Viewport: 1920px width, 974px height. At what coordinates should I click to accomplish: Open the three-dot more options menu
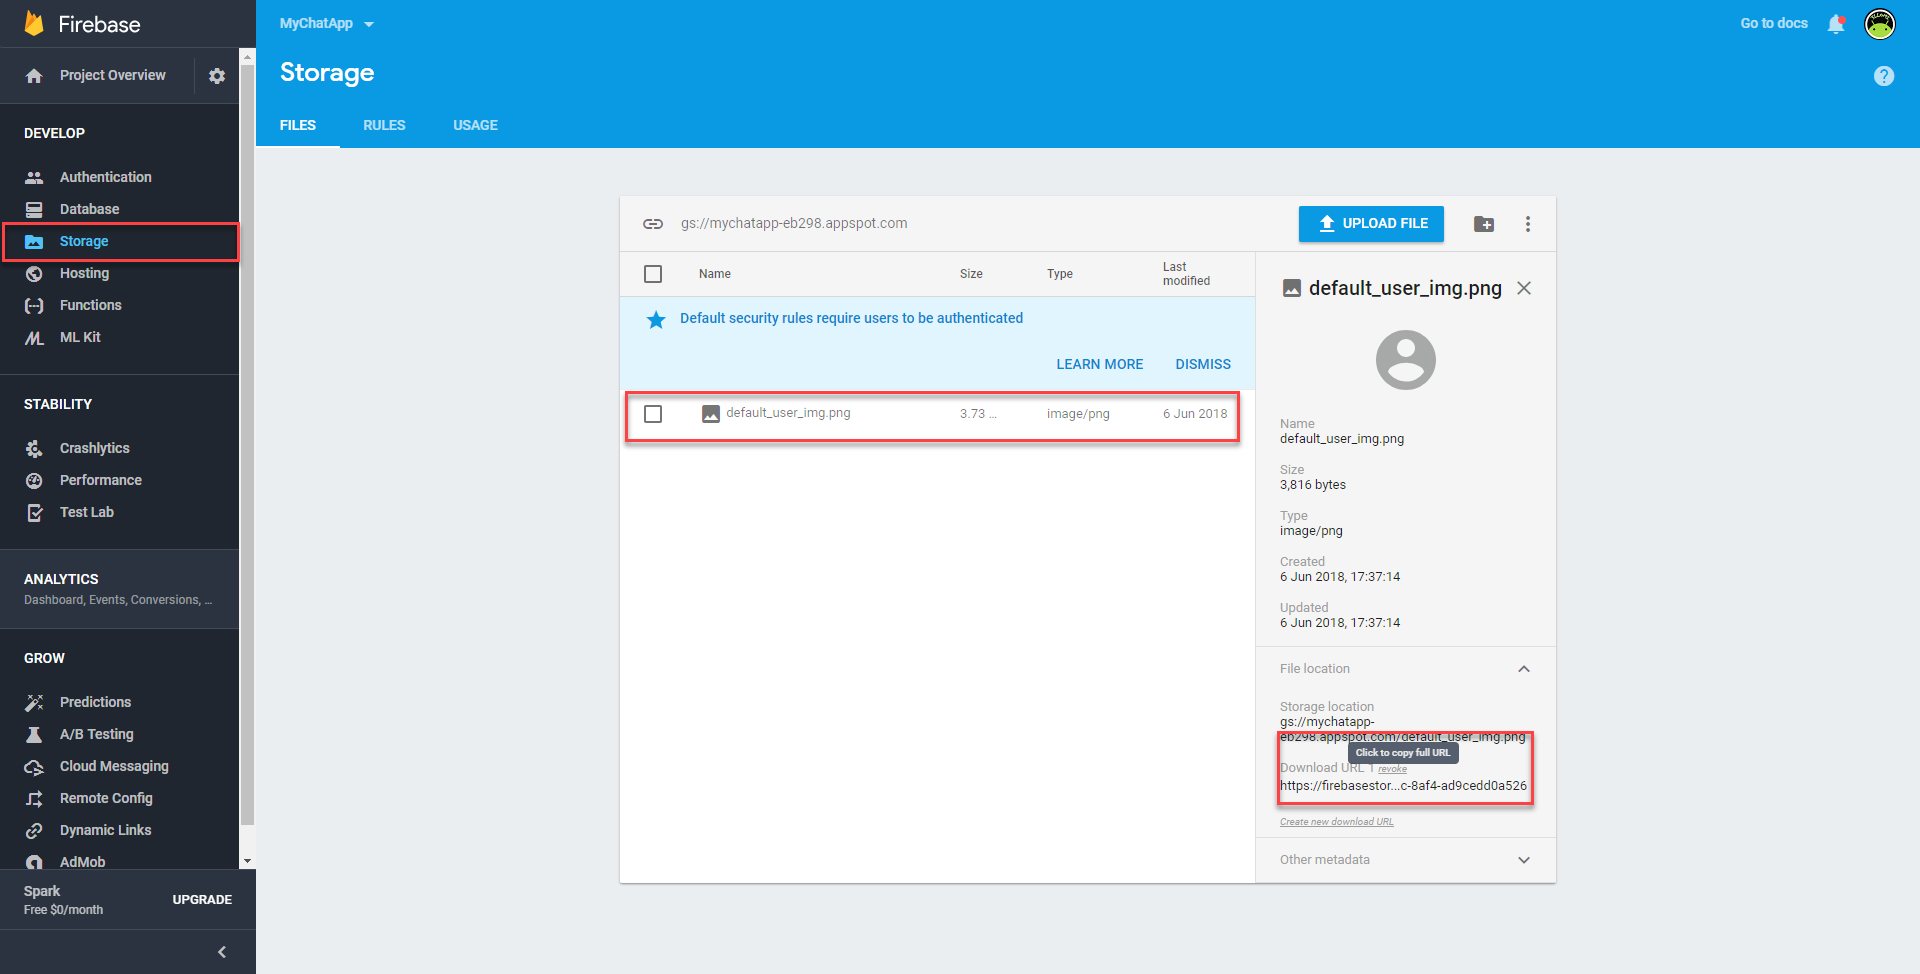tap(1527, 224)
